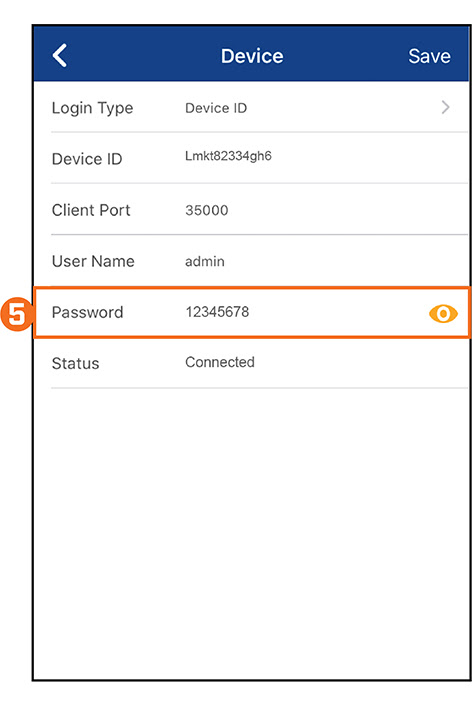Toggle password visibility with the eye icon
472x705 pixels.
pyautogui.click(x=443, y=313)
